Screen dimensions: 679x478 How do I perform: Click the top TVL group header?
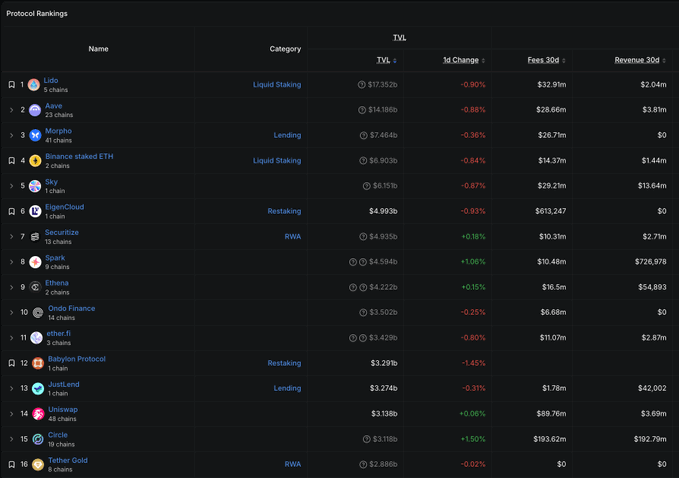click(x=399, y=38)
